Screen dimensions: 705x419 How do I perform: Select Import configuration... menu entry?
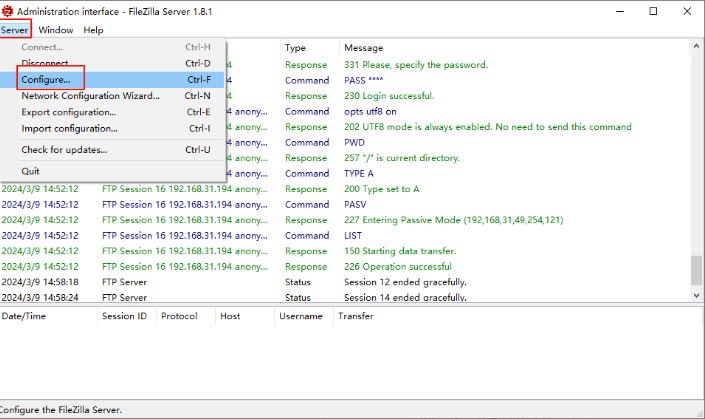click(x=112, y=129)
